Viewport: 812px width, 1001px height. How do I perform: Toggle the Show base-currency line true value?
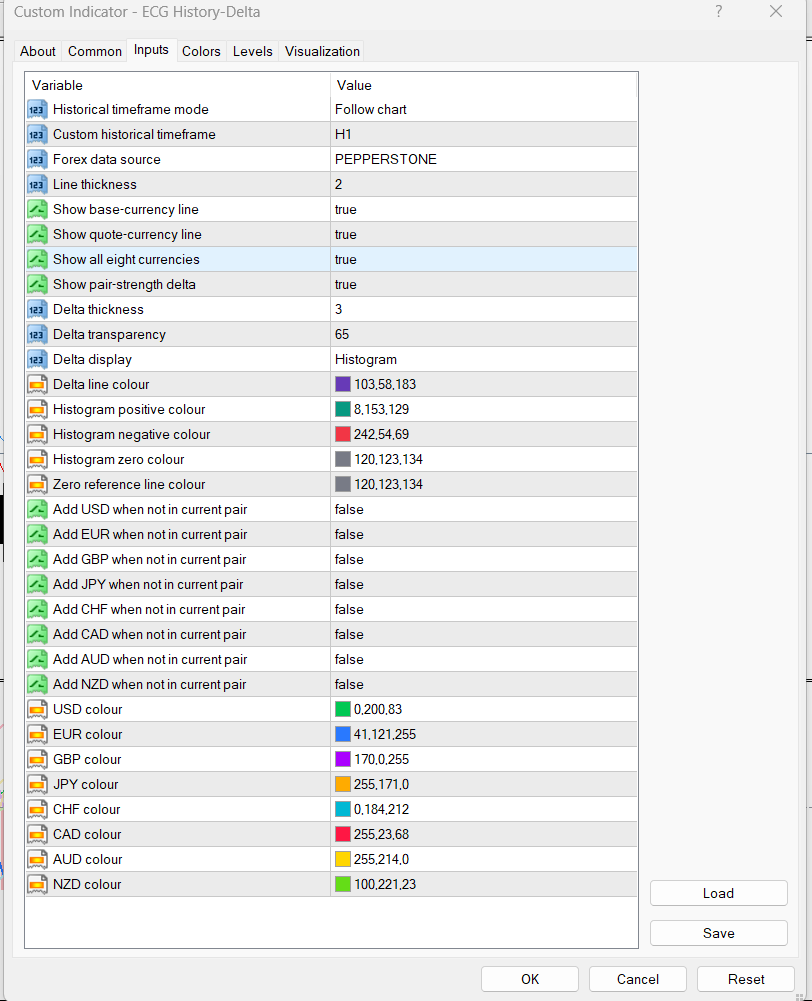point(484,209)
